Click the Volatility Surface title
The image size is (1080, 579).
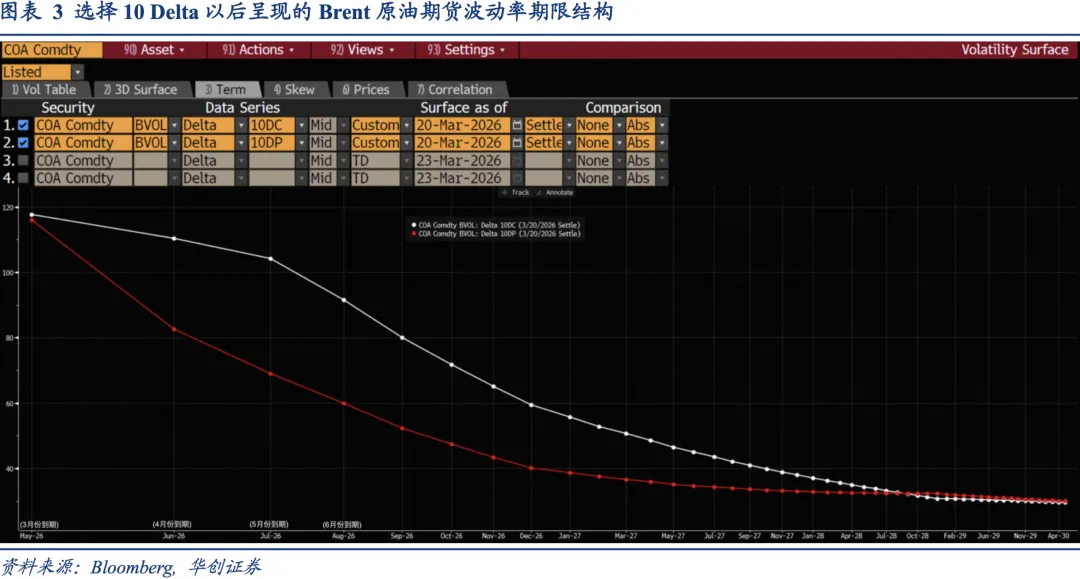(1015, 50)
